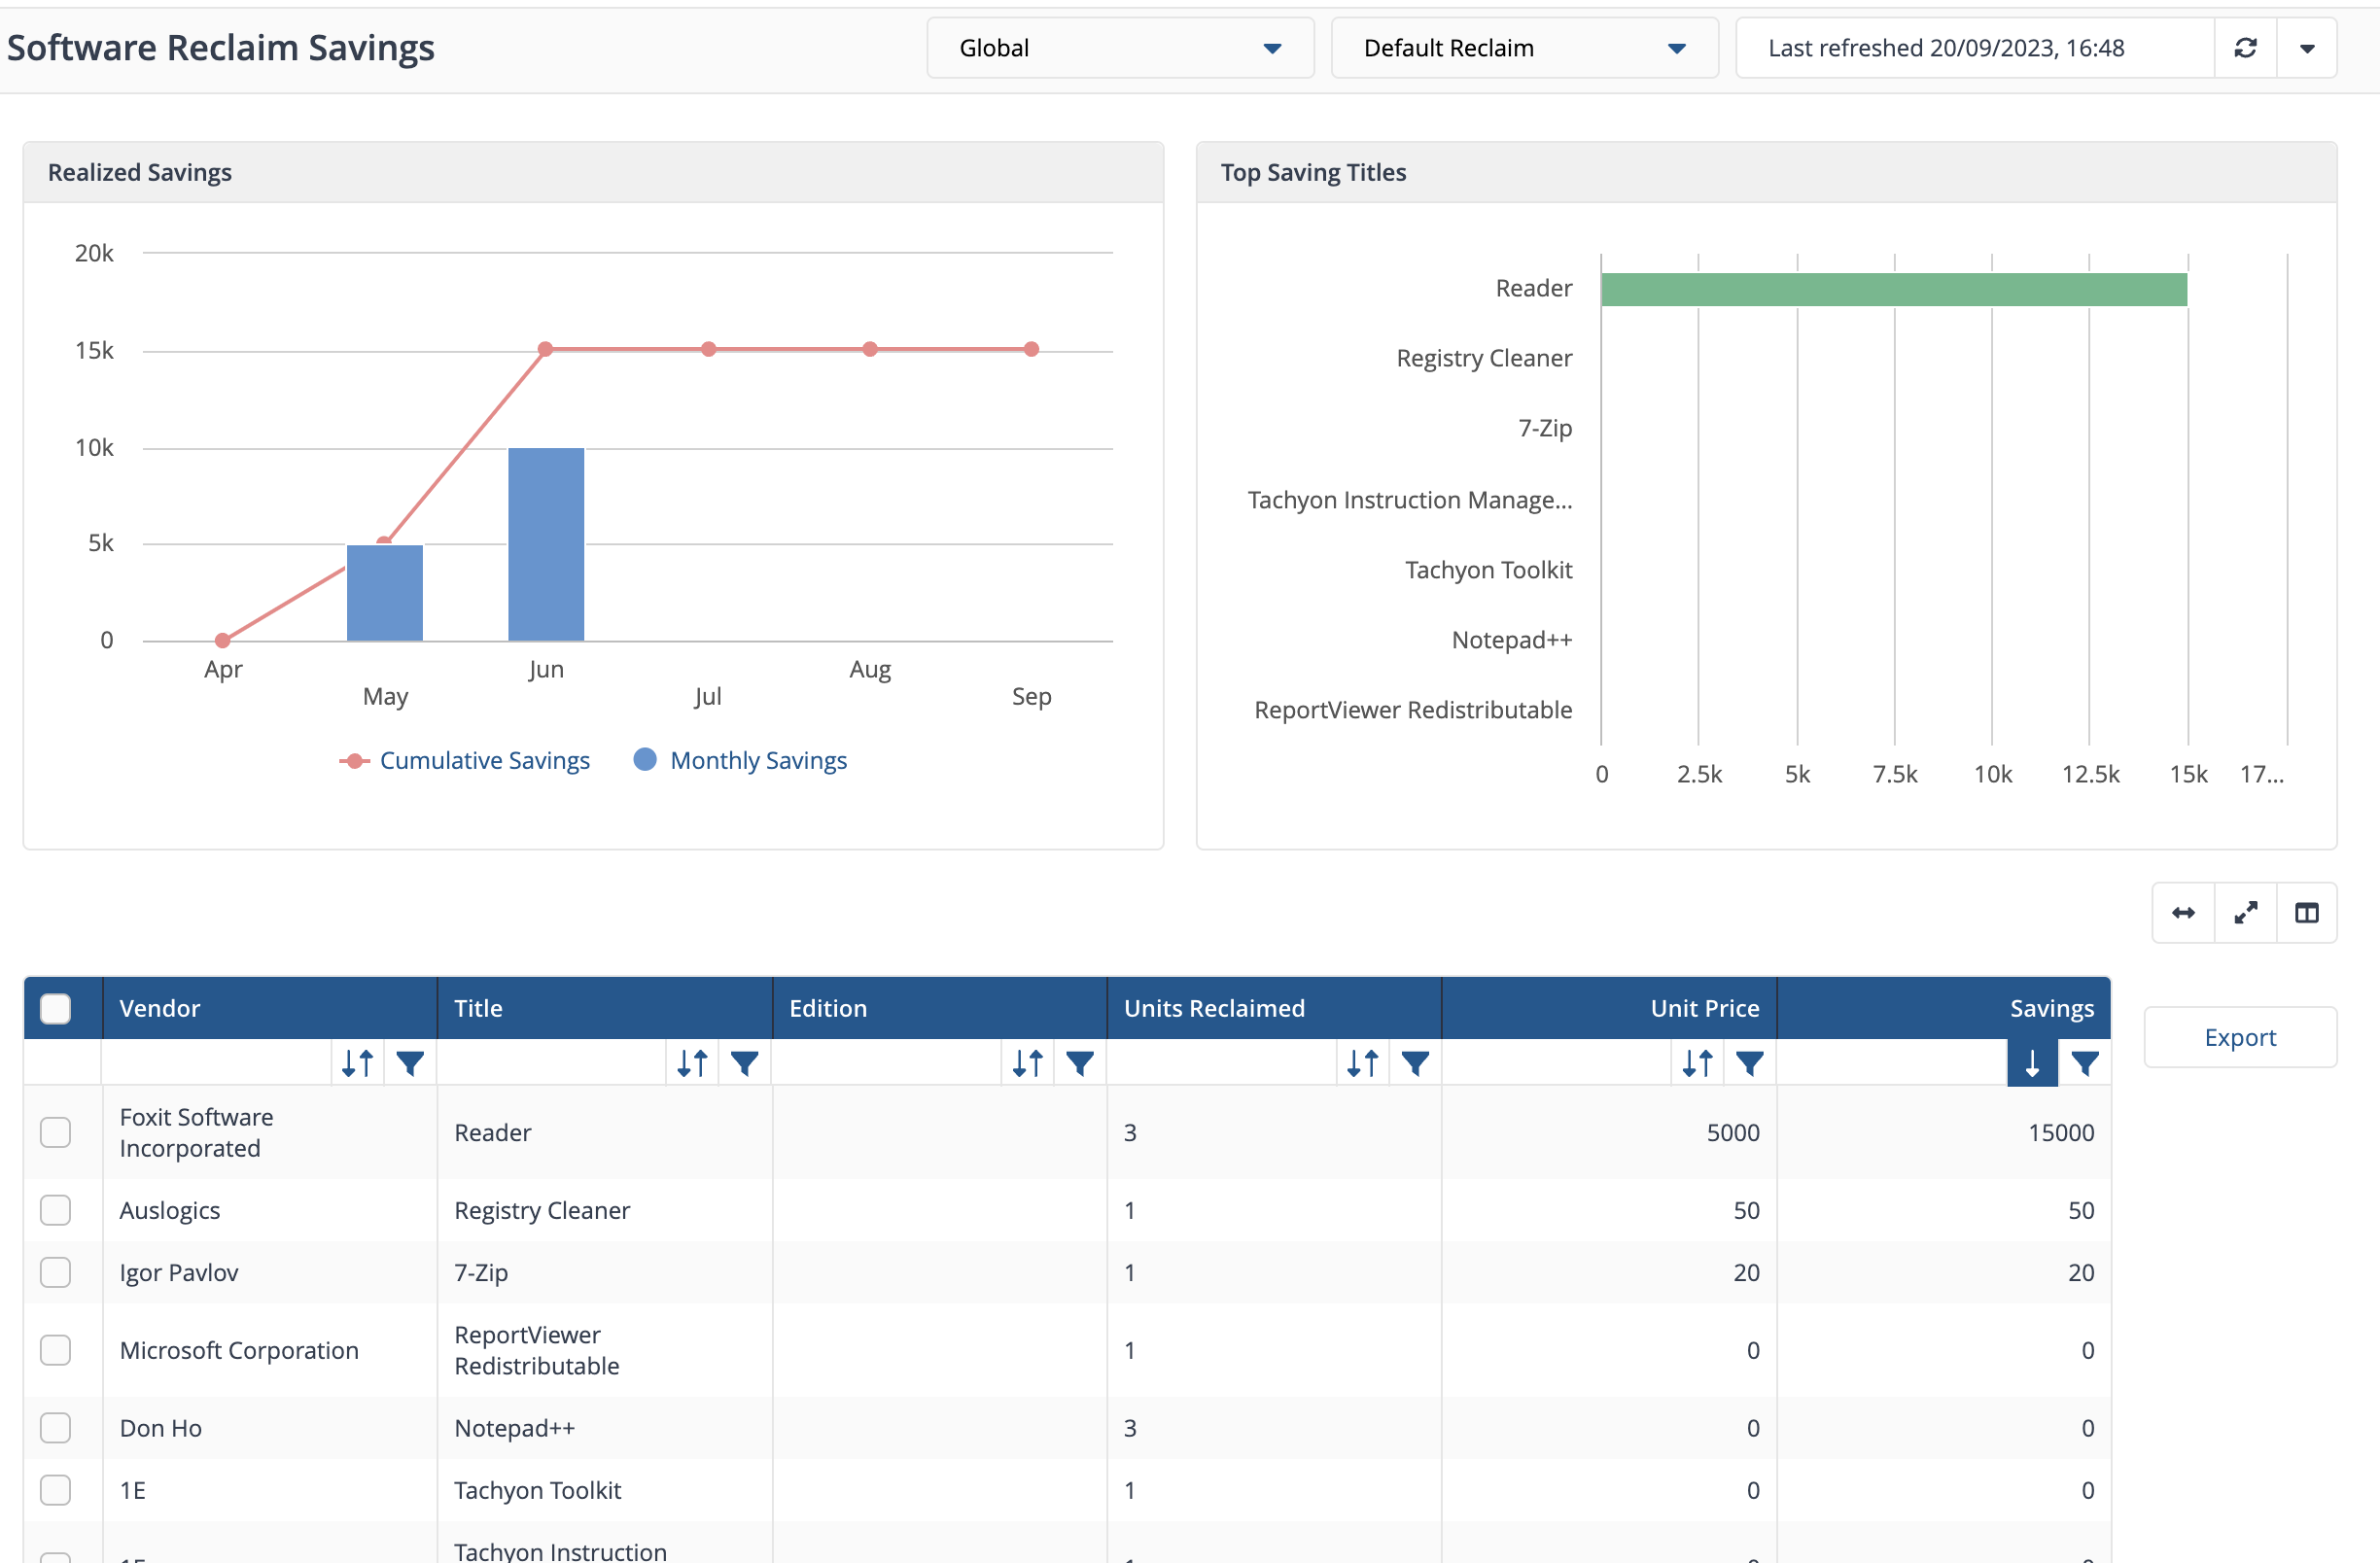
Task: Open the Default Reclaim dropdown
Action: point(1524,48)
